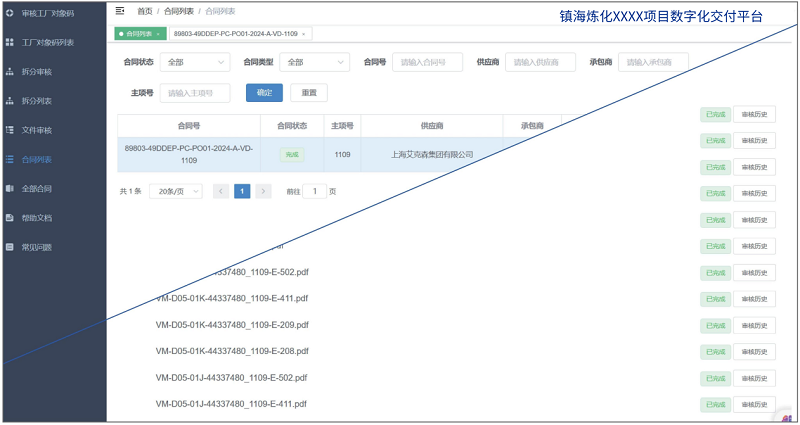The image size is (800, 425).
Task: Click the 常见问题 sidebar icon
Action: [10, 246]
